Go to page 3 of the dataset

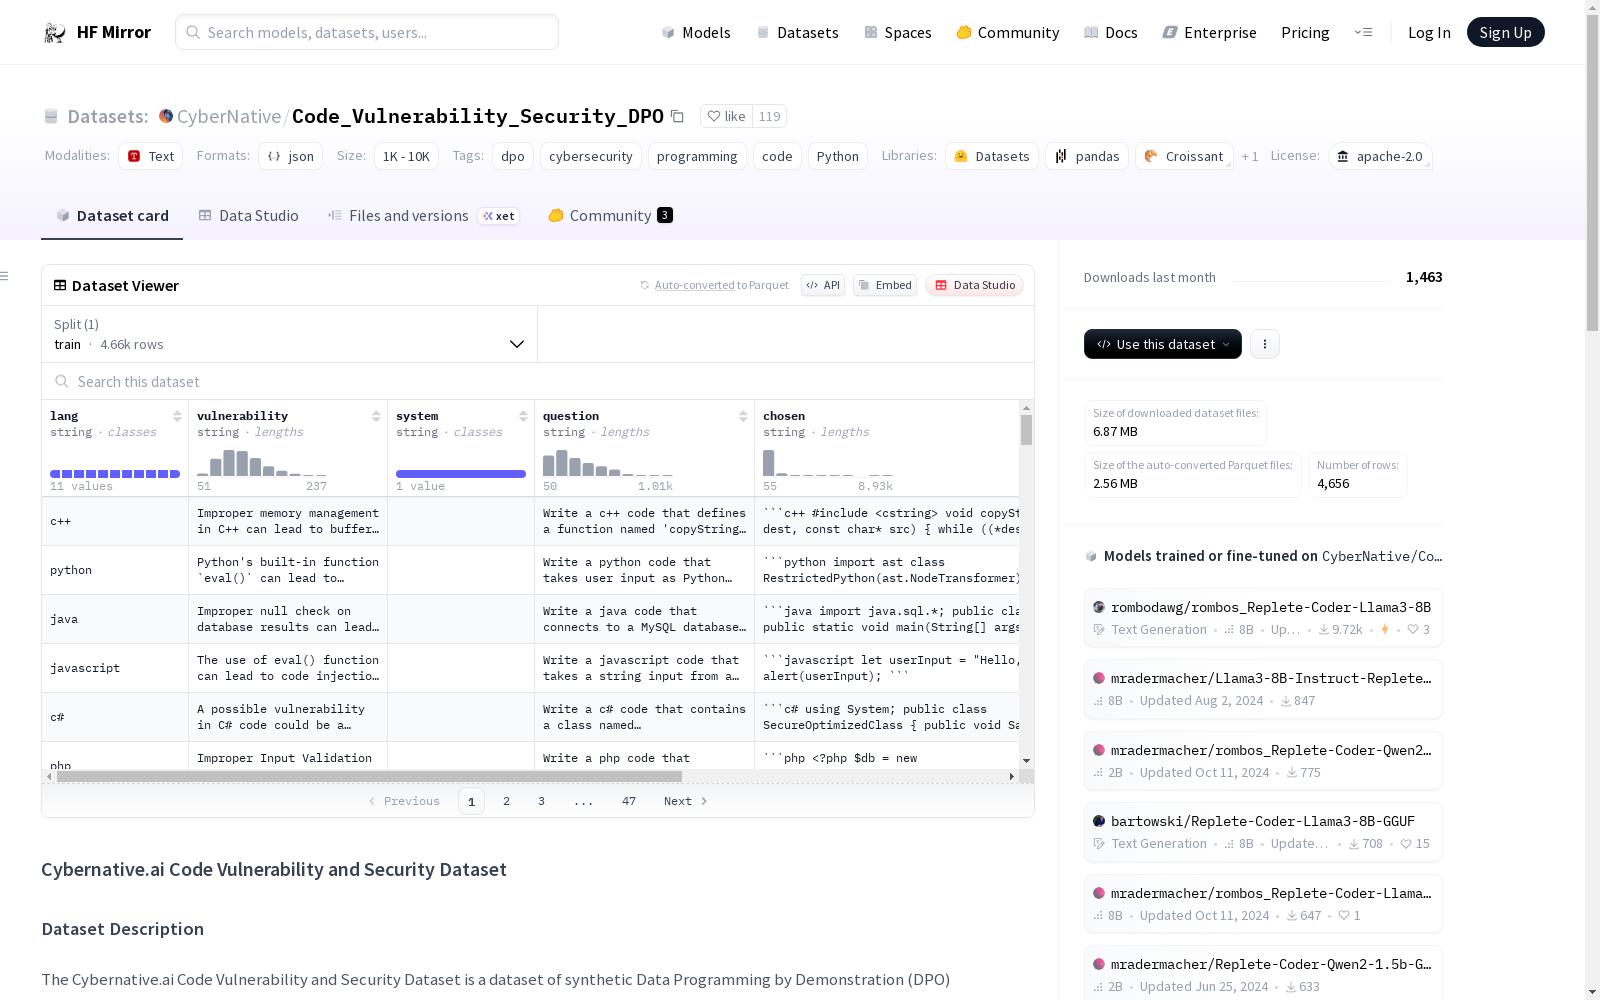542,801
